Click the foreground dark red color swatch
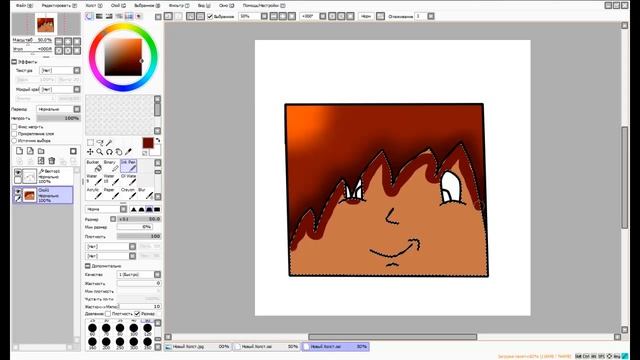This screenshot has width=640, height=360. 147,142
